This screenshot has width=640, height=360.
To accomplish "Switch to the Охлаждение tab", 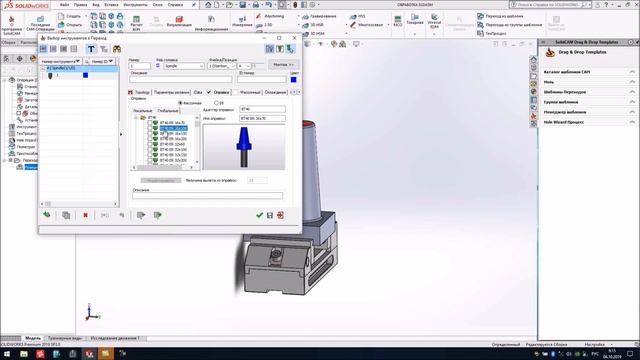I will [x=276, y=93].
